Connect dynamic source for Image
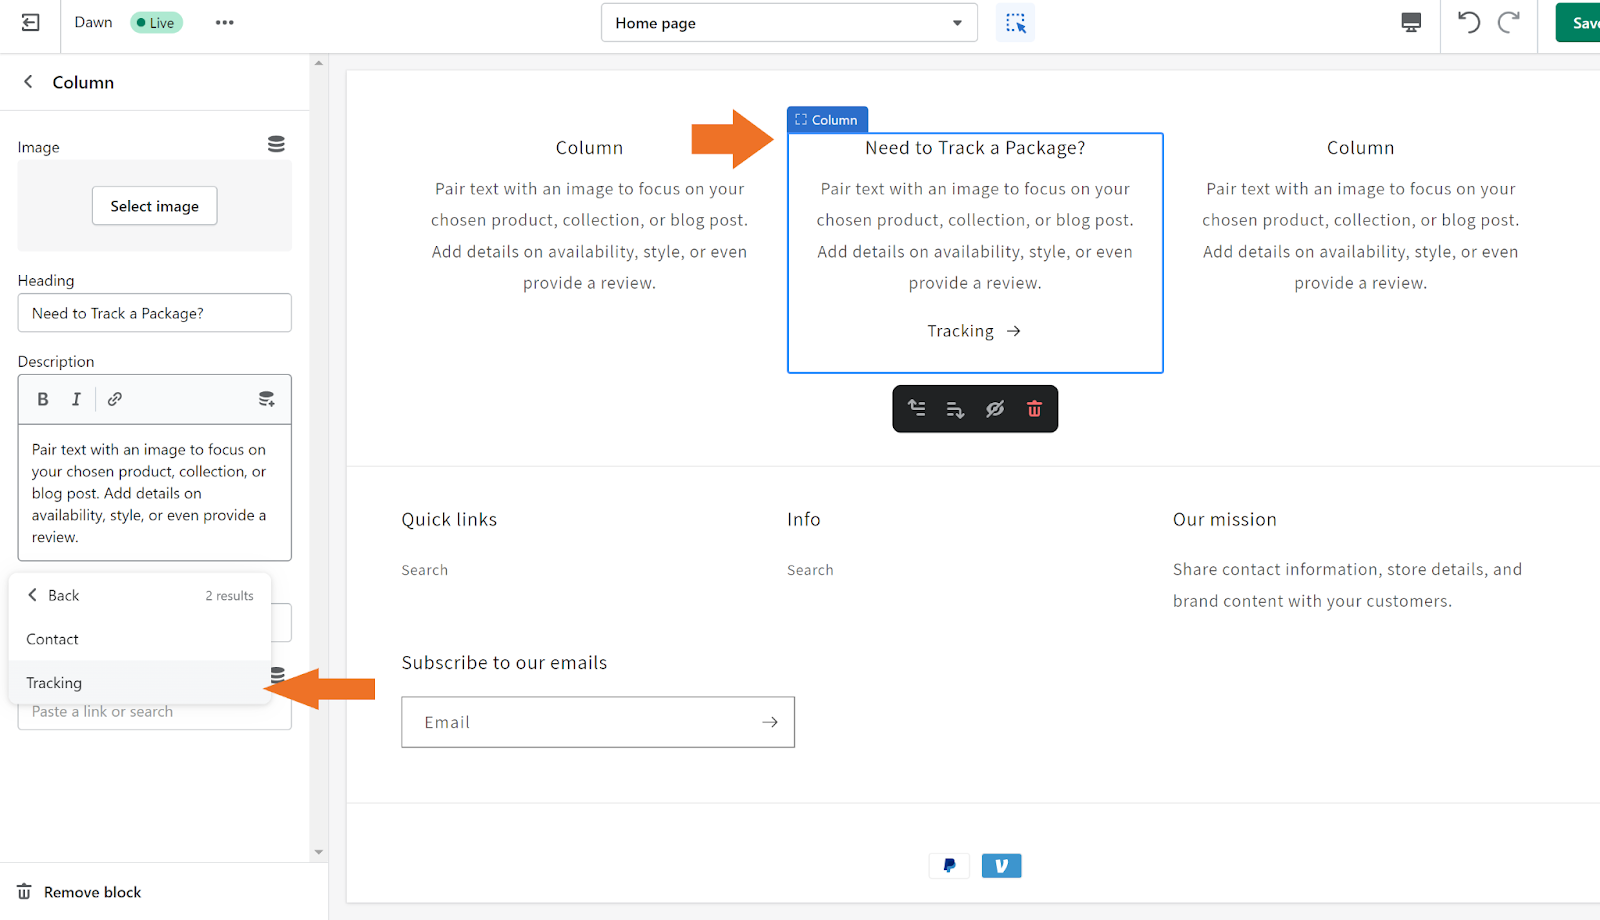This screenshot has width=1600, height=920. click(276, 145)
